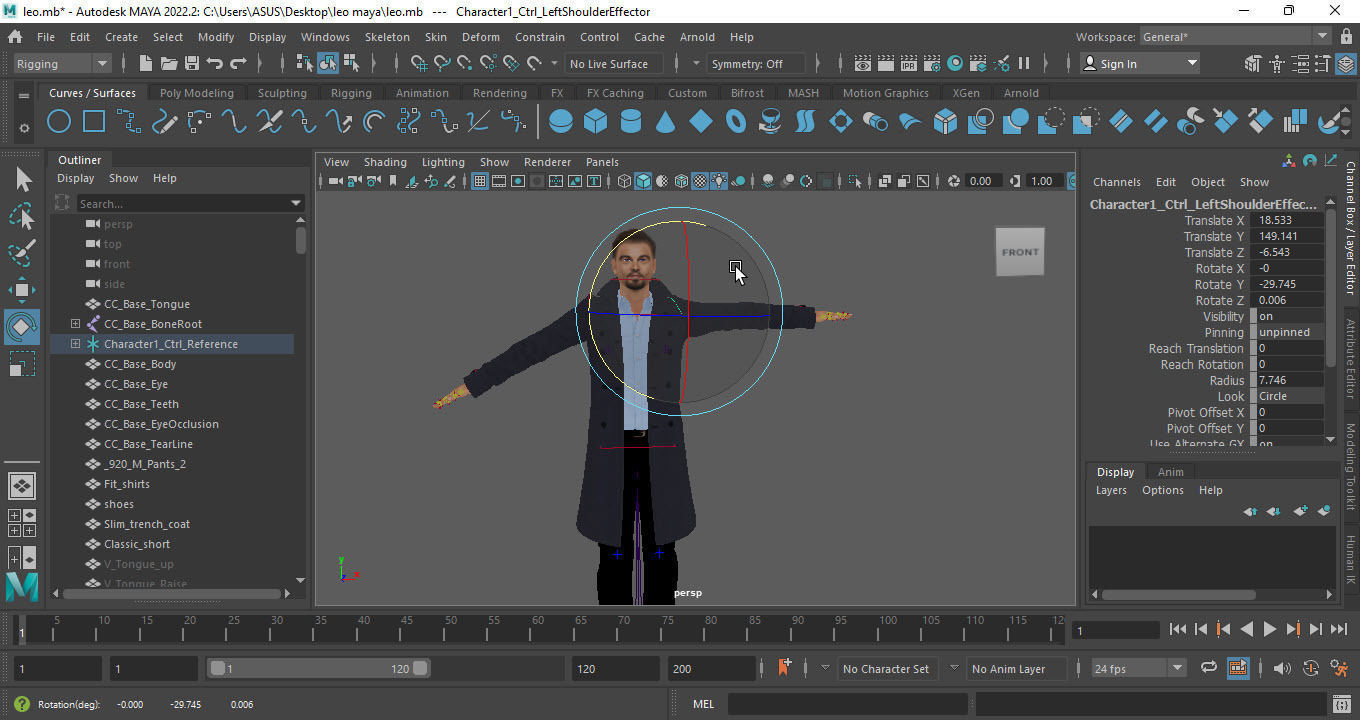Click the play backwards button

tap(1246, 629)
